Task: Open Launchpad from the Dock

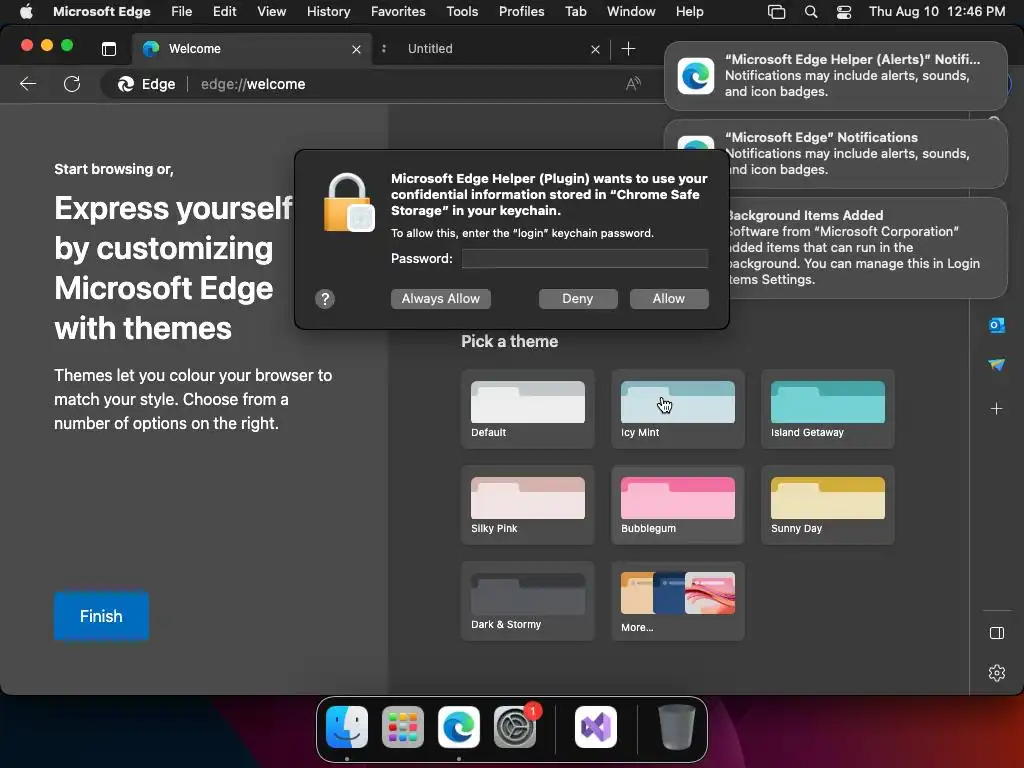Action: [403, 727]
